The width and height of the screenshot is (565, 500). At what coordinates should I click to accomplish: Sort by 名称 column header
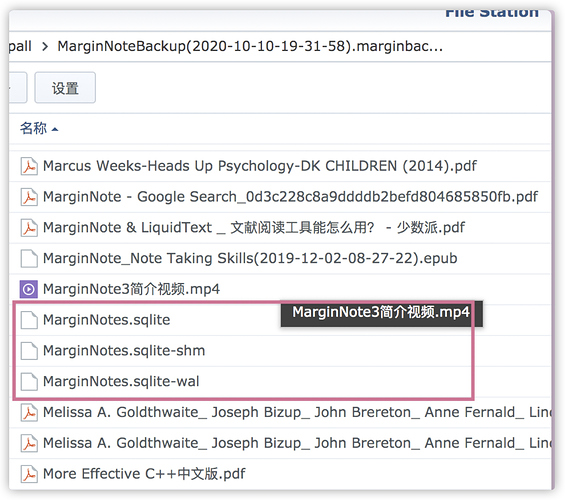[33, 128]
